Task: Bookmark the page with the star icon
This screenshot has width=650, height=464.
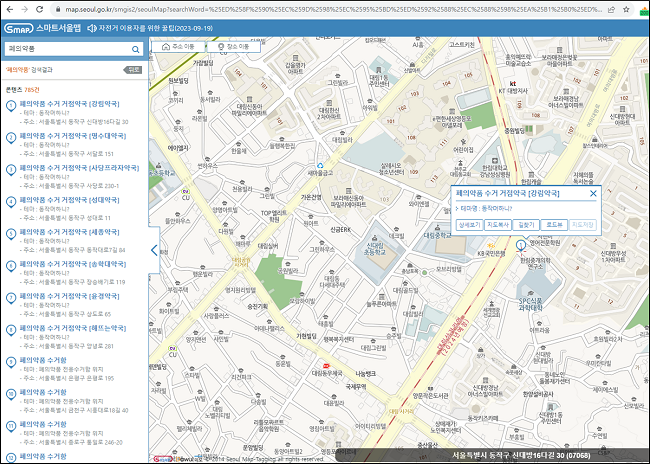Action: 626,9
